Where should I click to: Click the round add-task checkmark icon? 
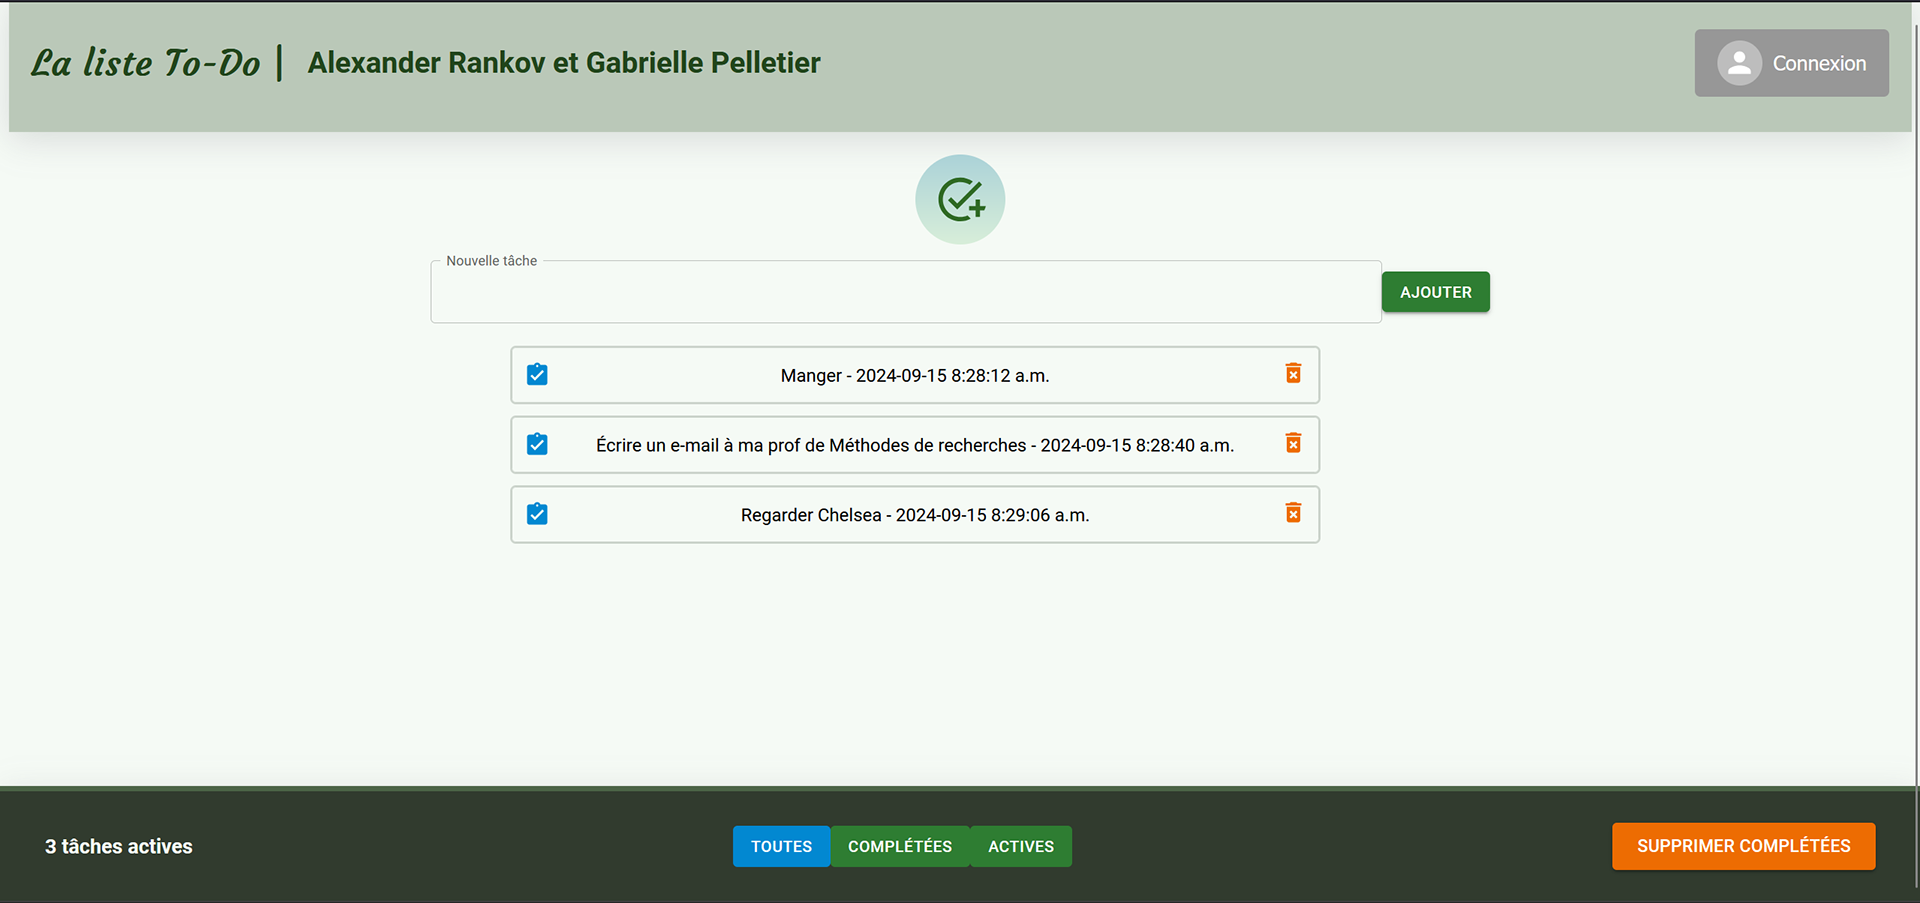[960, 199]
